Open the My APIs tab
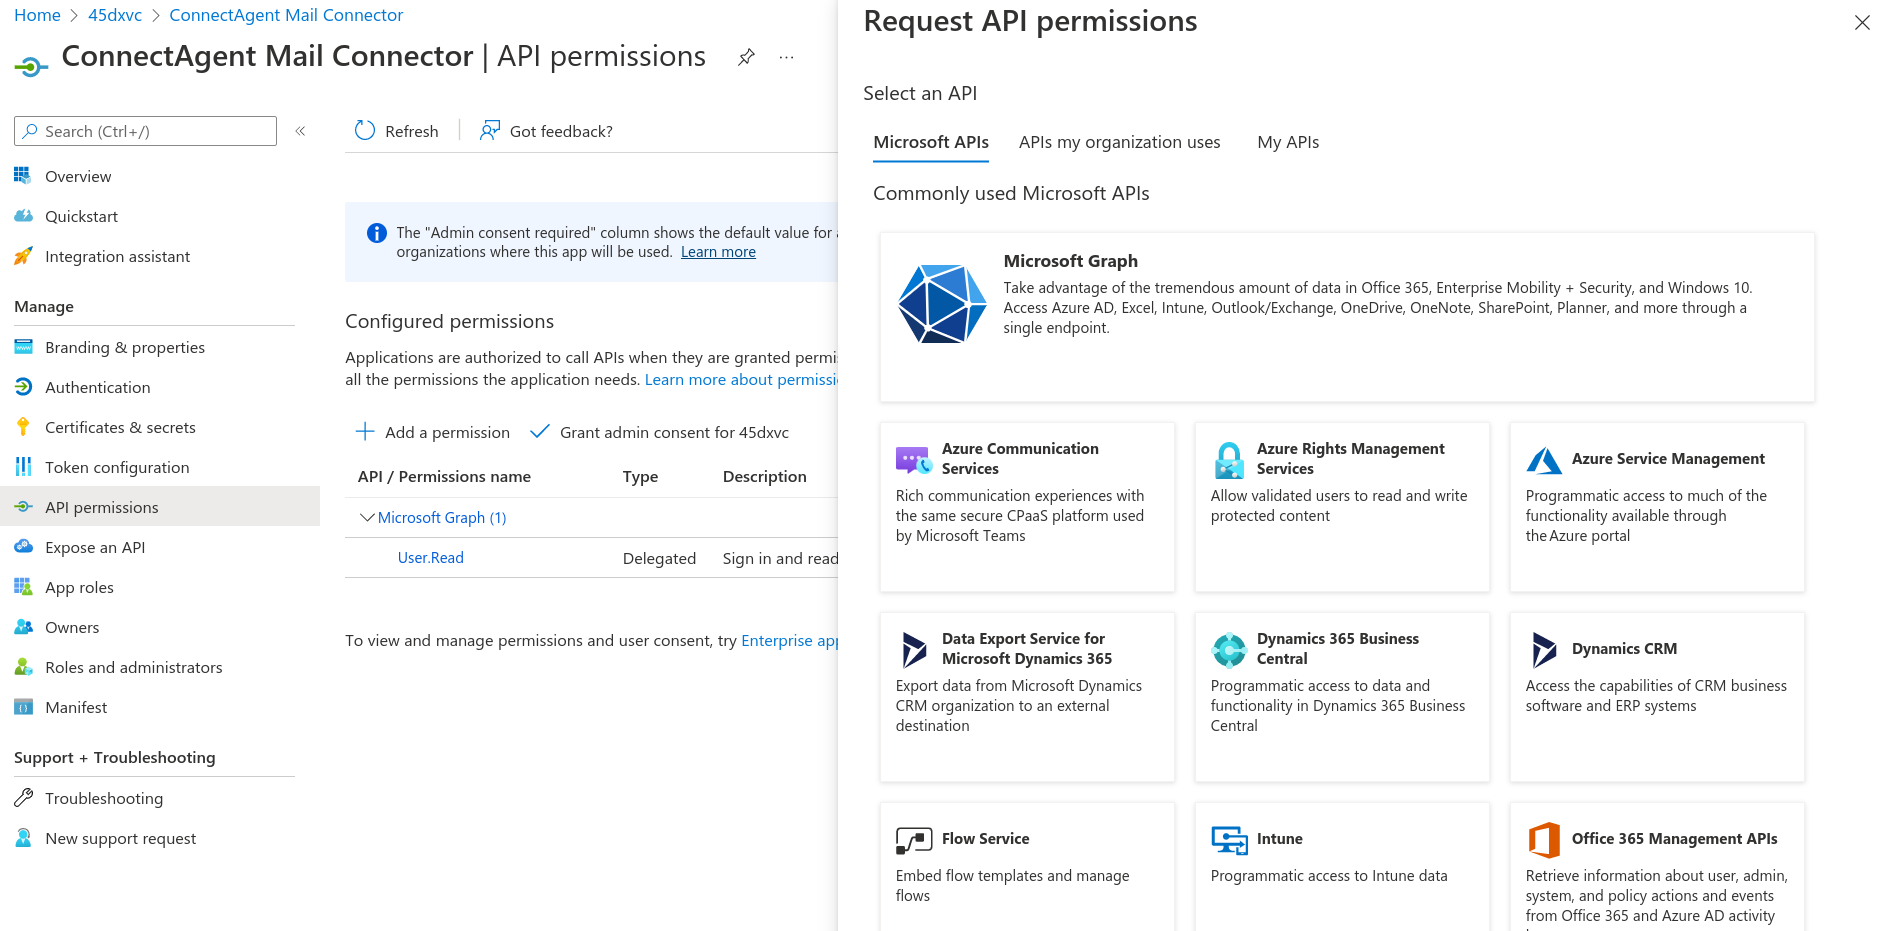 [x=1288, y=142]
